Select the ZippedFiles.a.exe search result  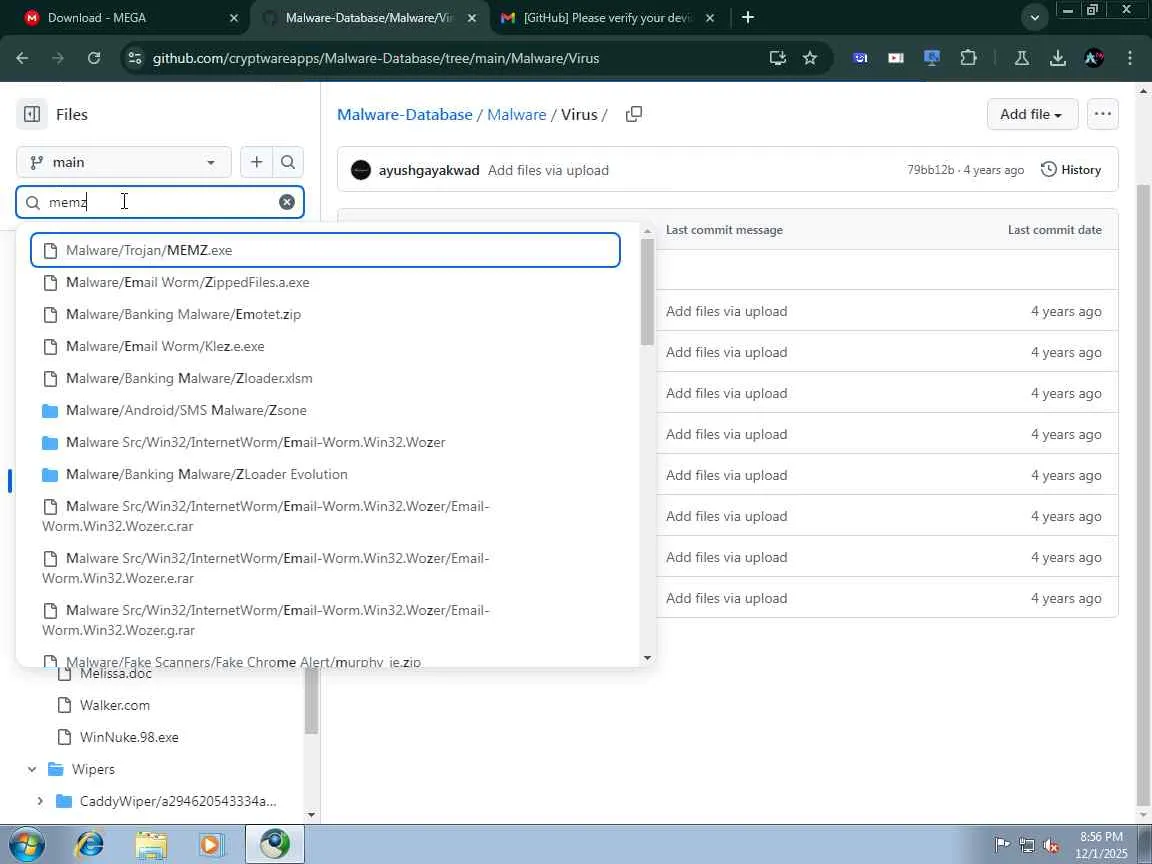point(325,282)
